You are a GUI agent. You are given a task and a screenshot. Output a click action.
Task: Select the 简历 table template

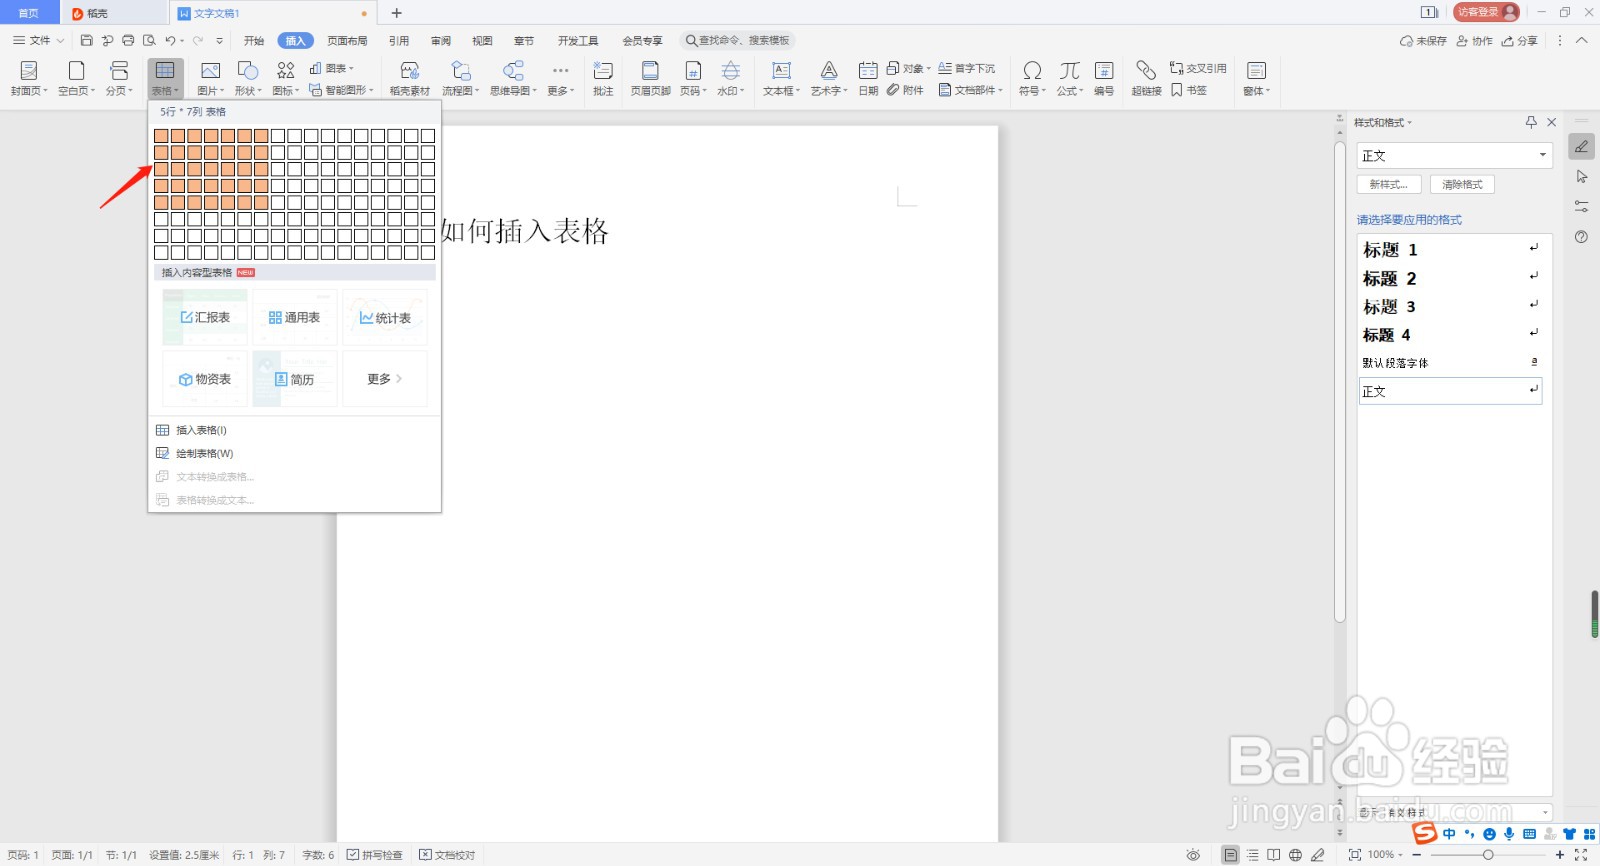pos(295,379)
